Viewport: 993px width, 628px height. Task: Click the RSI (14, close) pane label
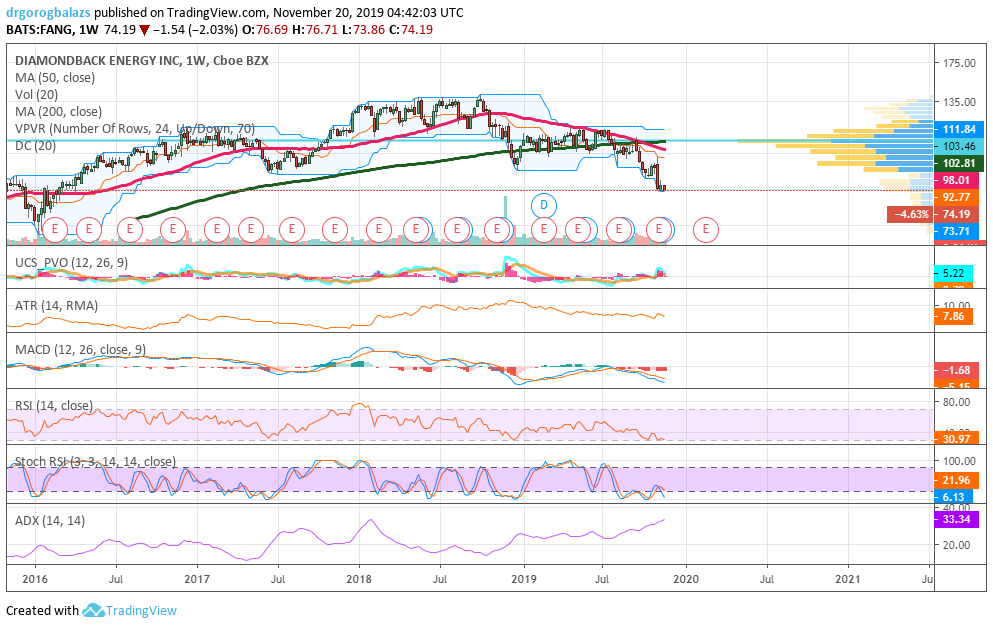pos(54,405)
